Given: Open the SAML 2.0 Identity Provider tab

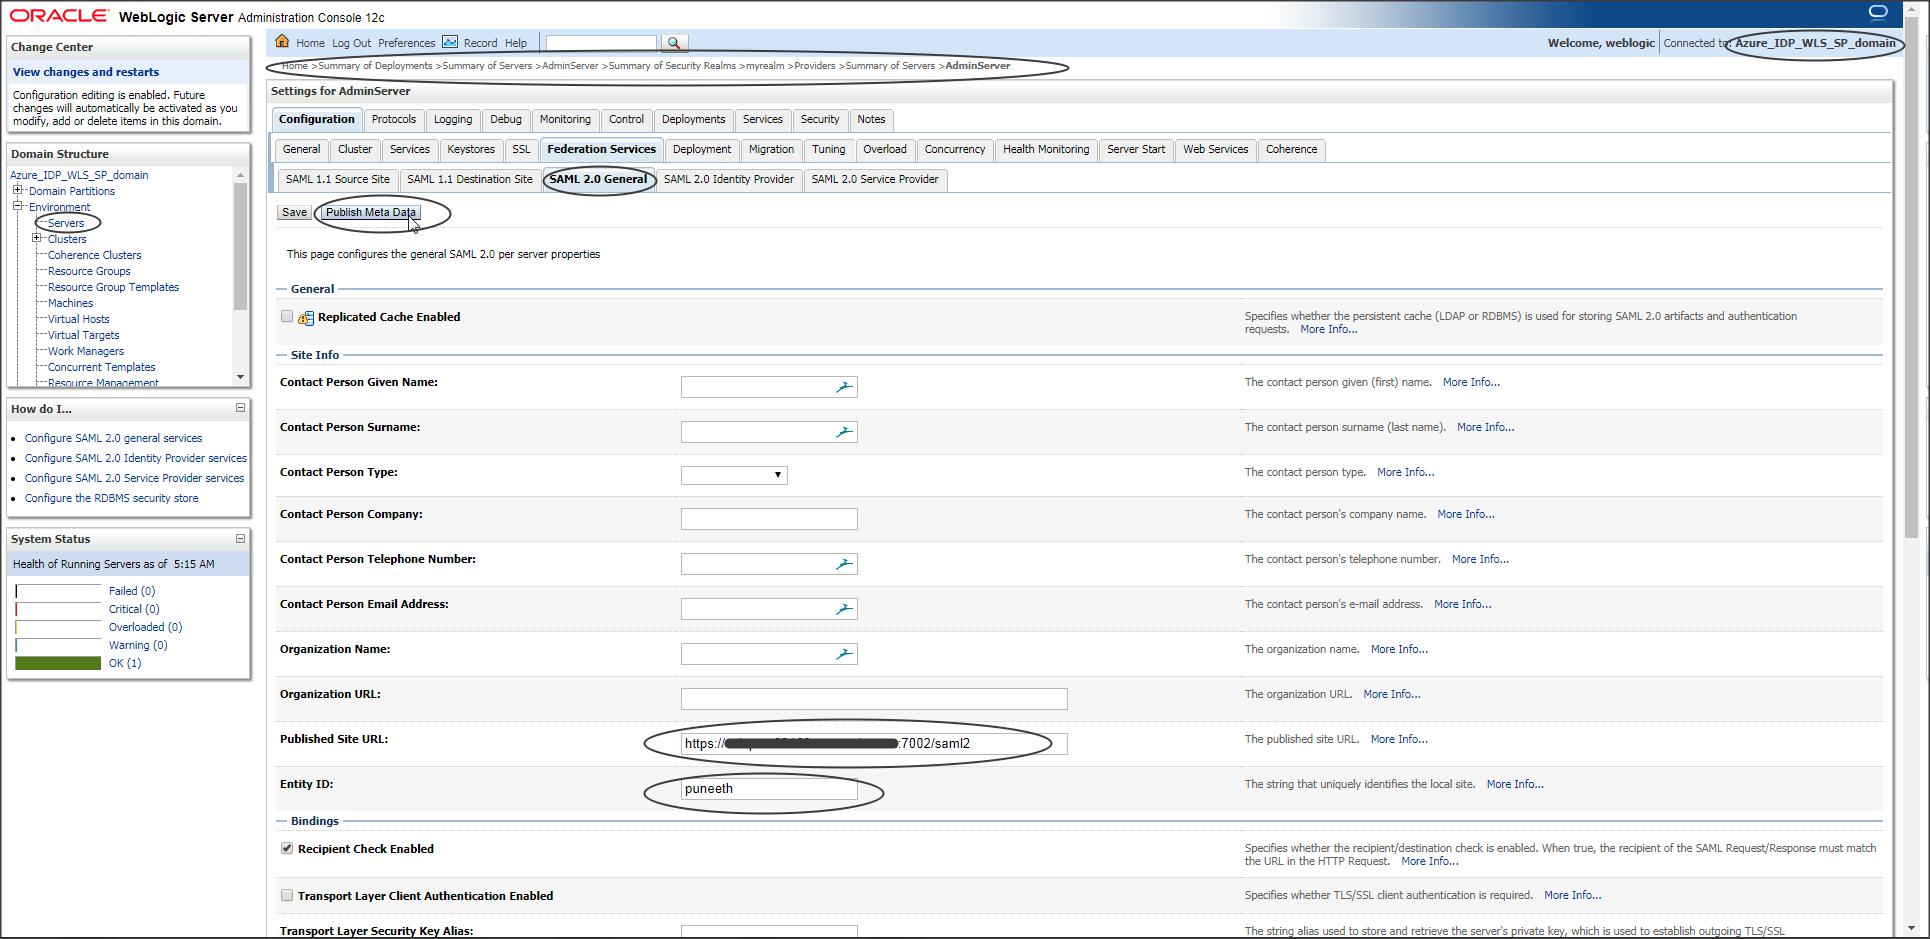Looking at the screenshot, I should pos(729,180).
